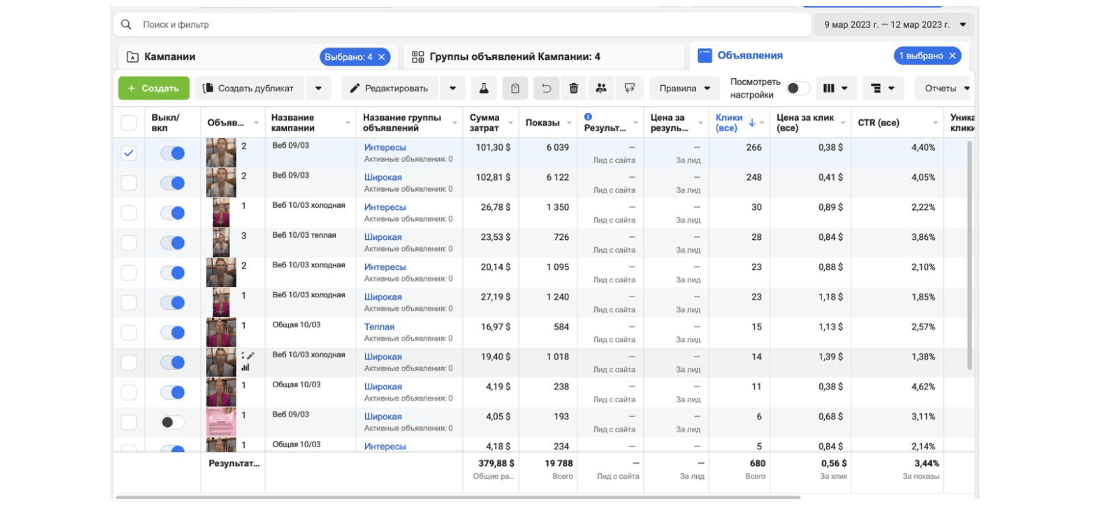Image resolution: width=1116 pixels, height=510 pixels.
Task: Uncheck the first row's checkbox
Action: 128,153
